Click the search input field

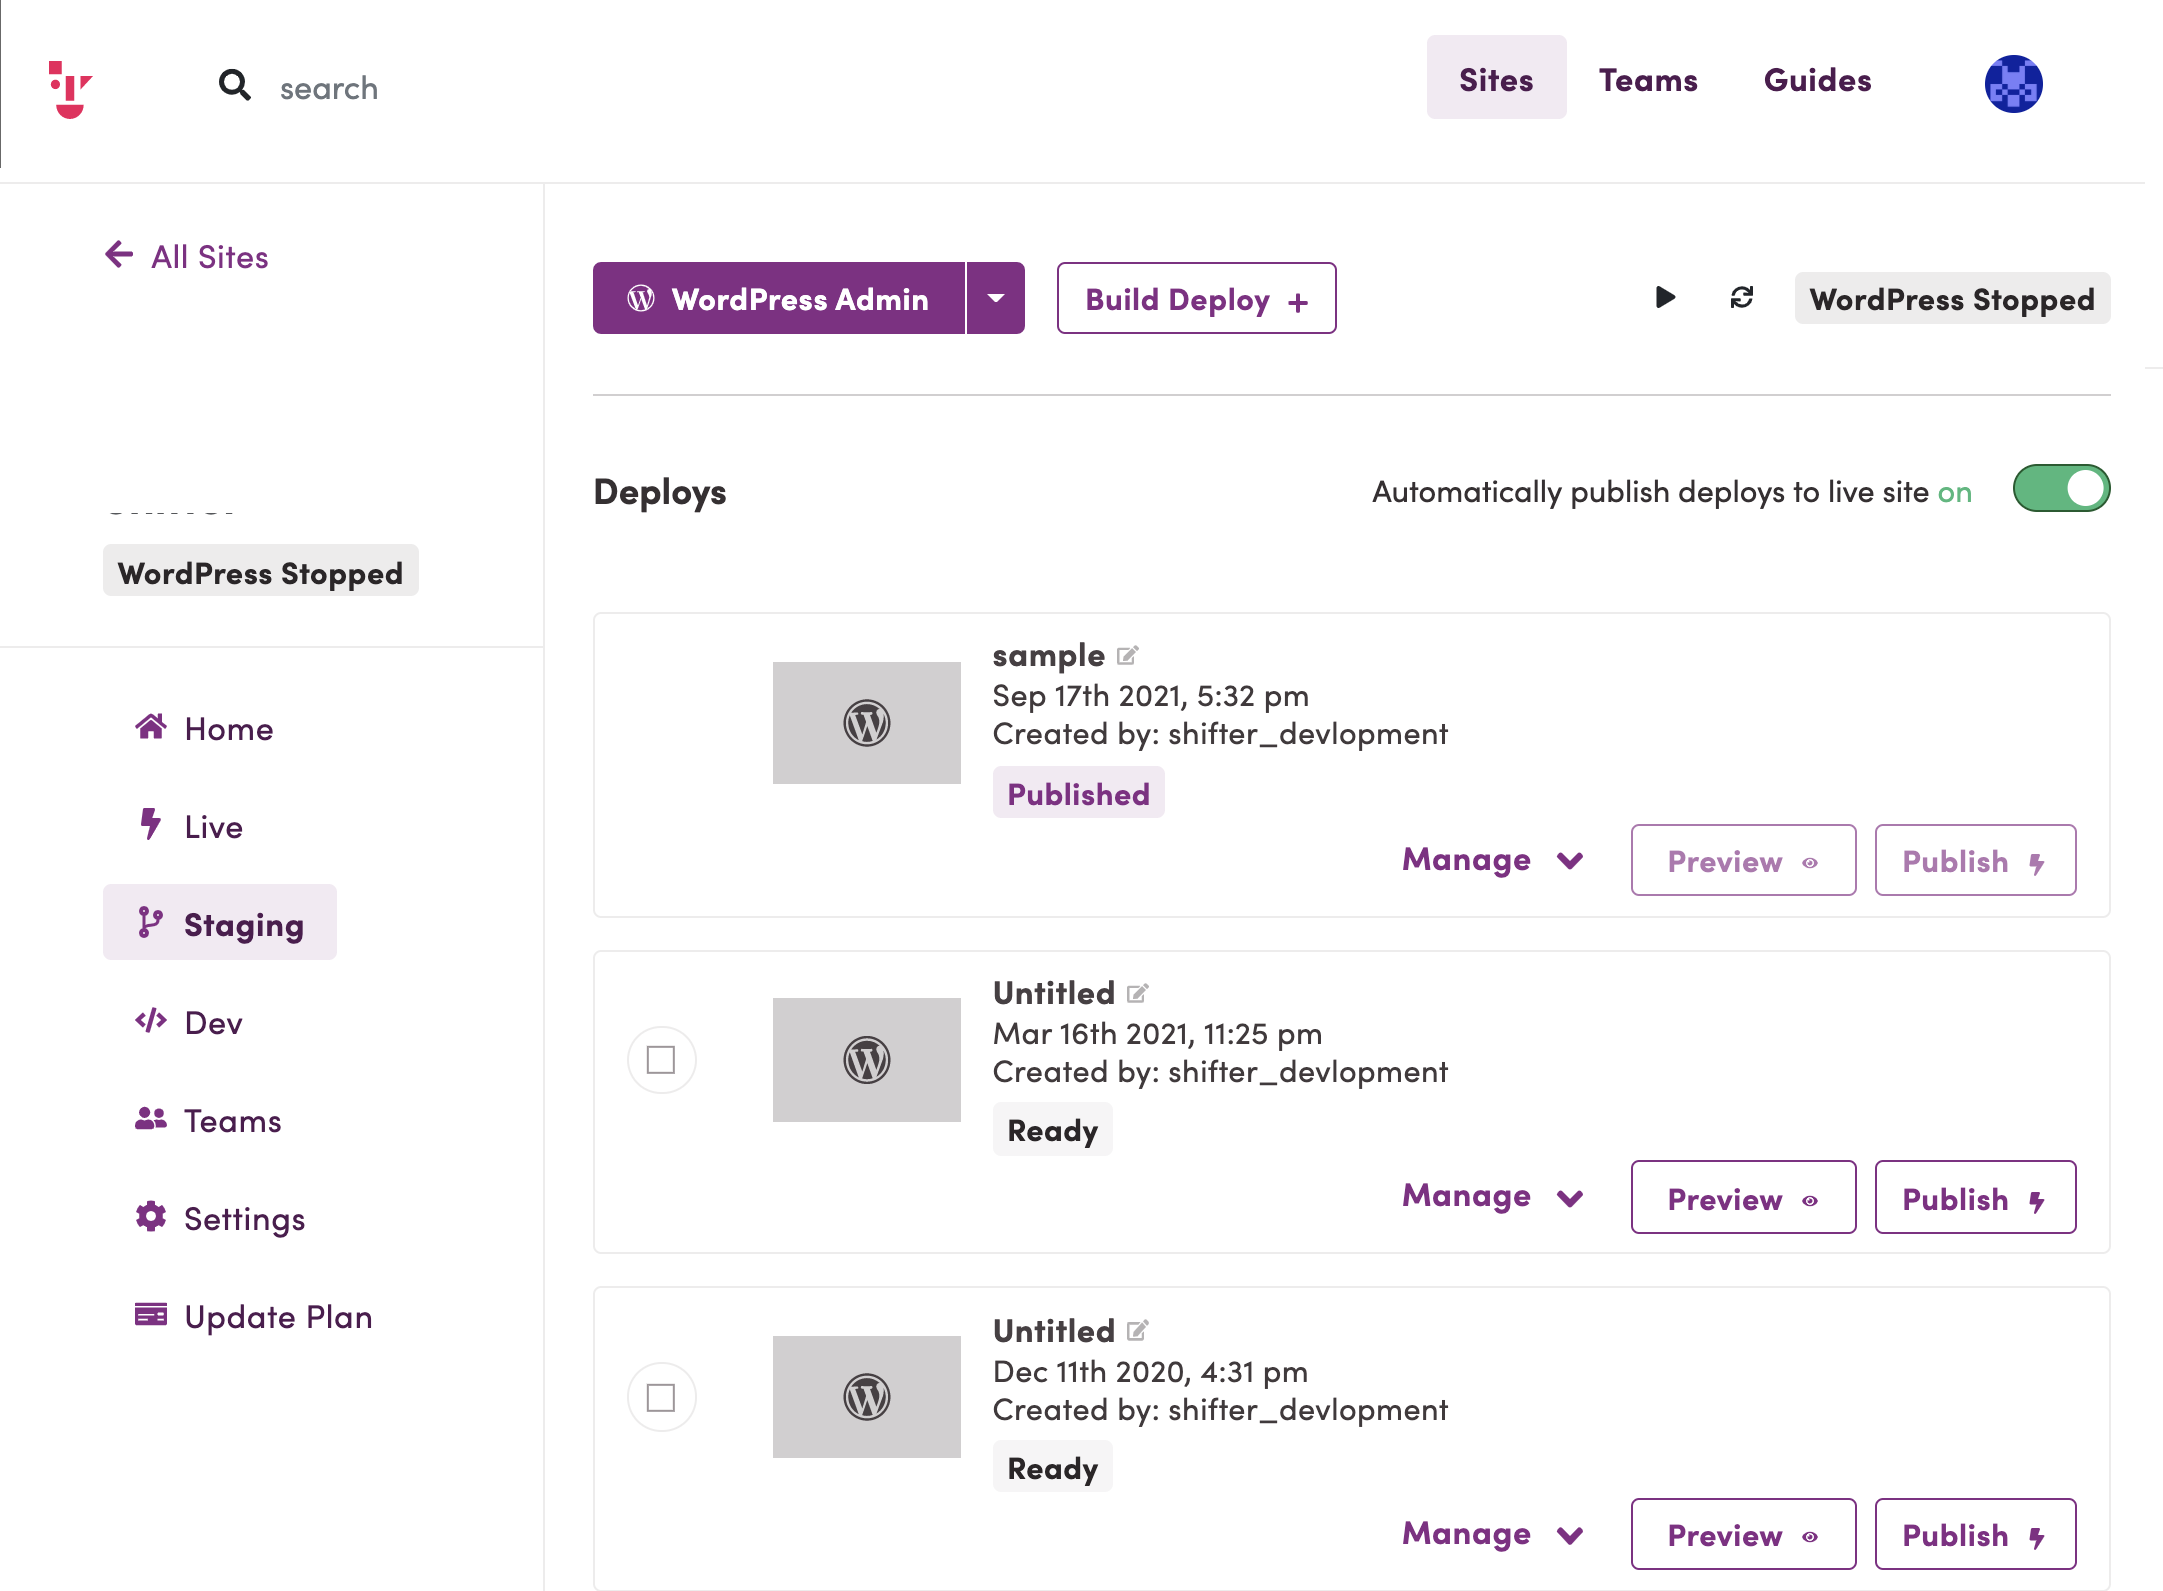pos(329,88)
